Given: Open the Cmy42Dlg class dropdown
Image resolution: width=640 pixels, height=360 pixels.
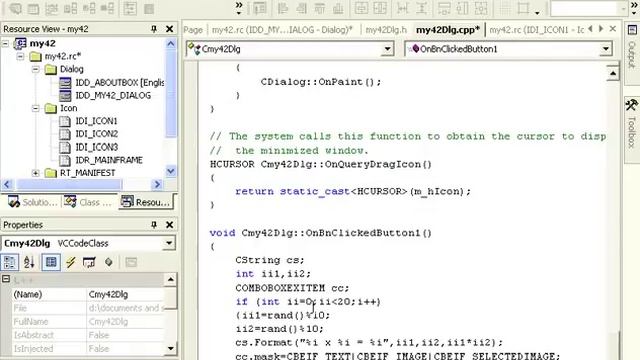Looking at the screenshot, I should 387,49.
